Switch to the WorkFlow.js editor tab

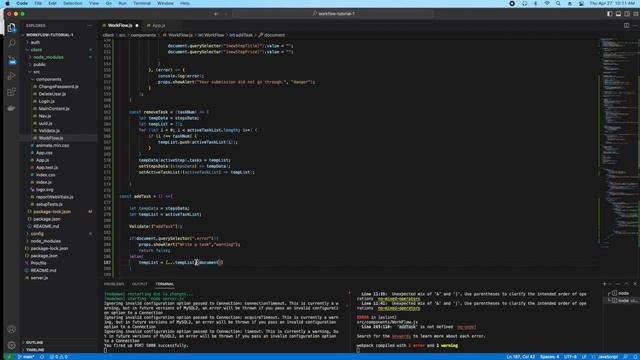click(x=120, y=25)
